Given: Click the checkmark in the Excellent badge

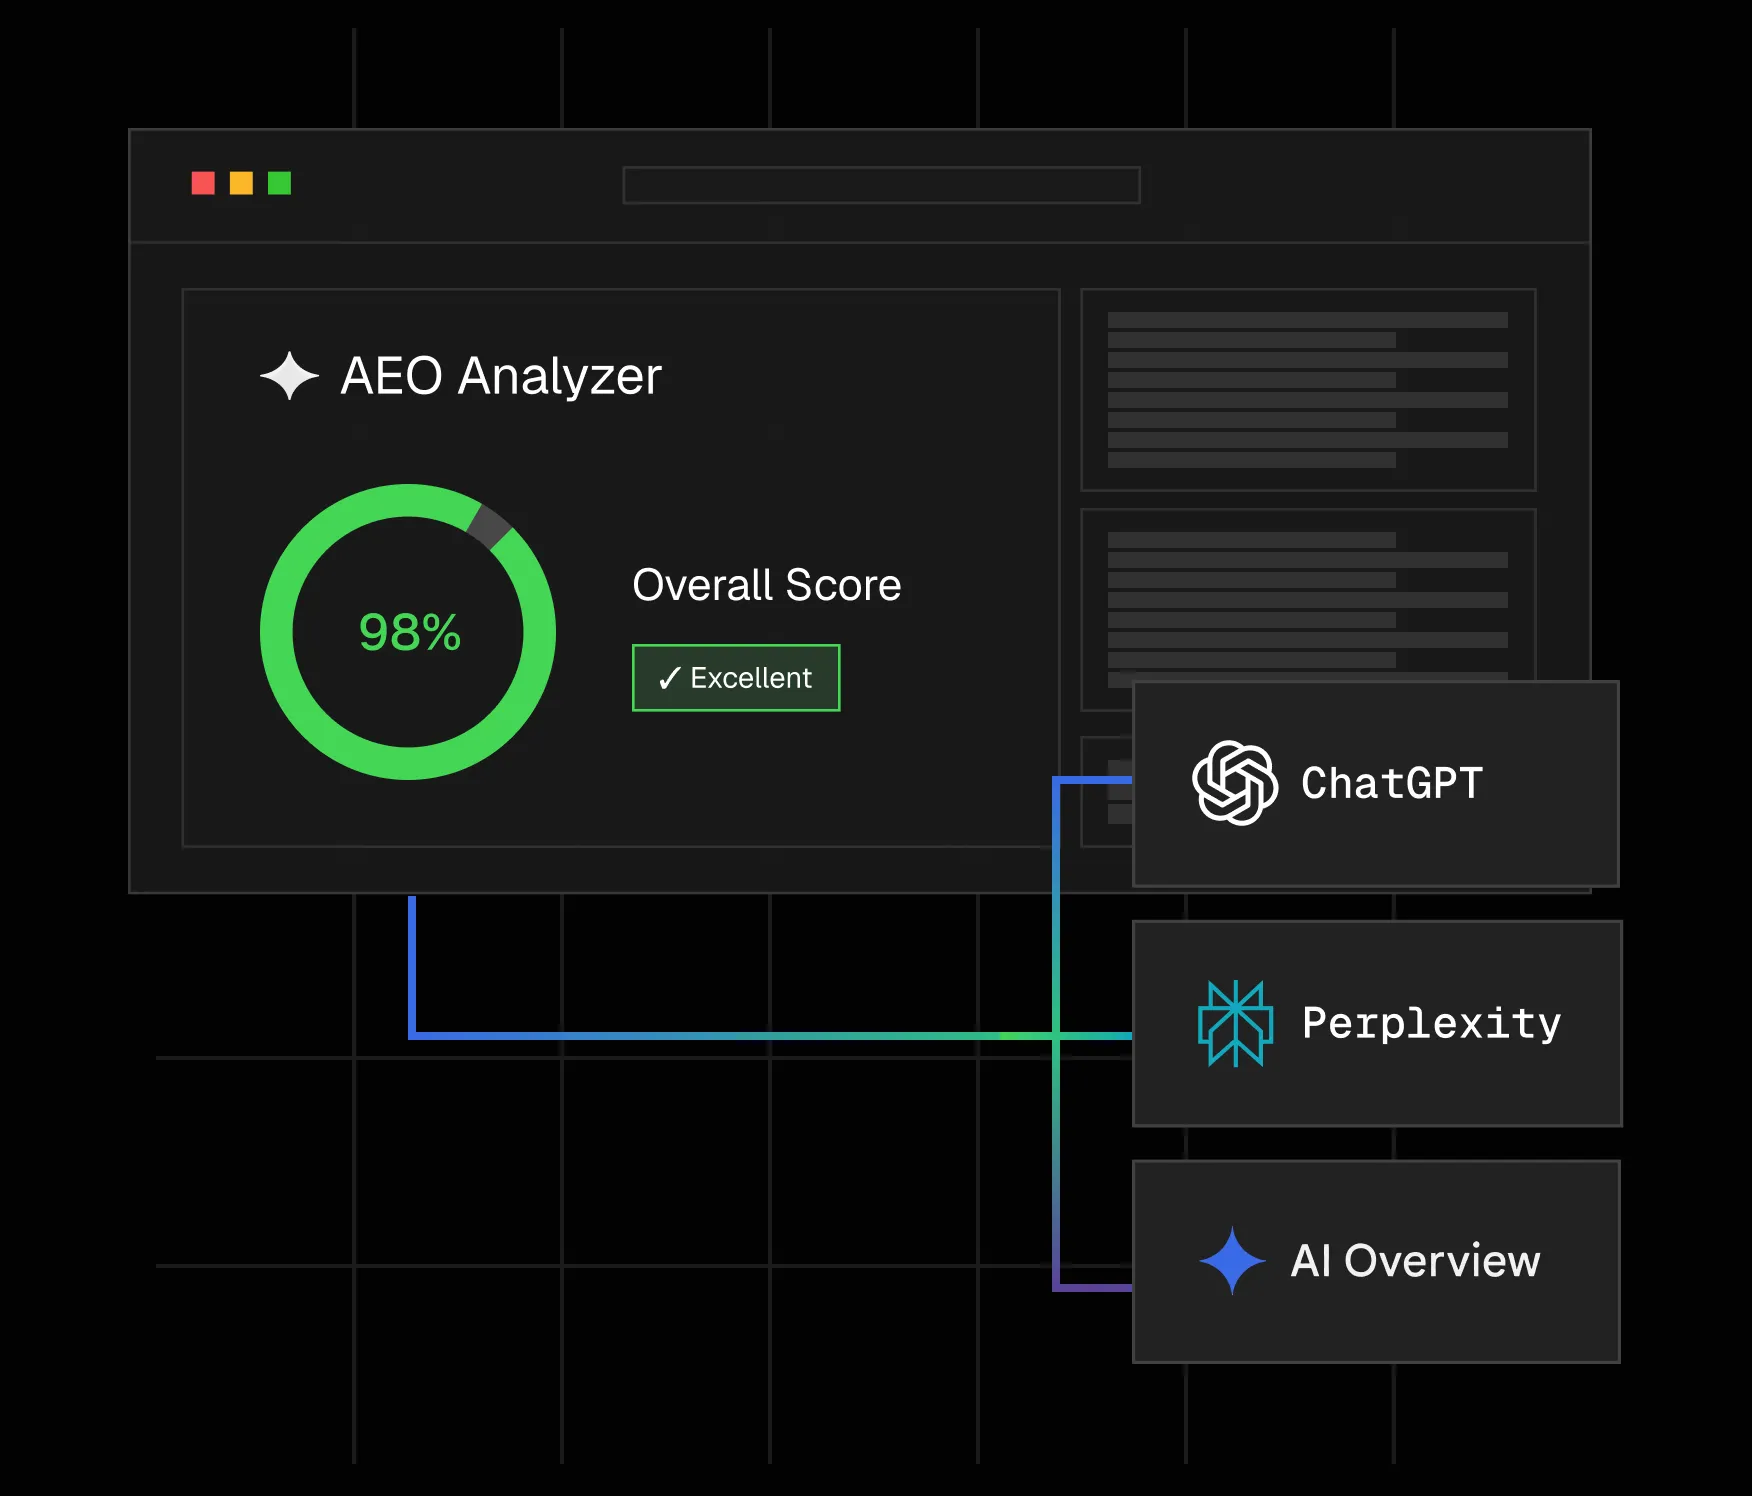Looking at the screenshot, I should pyautogui.click(x=669, y=678).
